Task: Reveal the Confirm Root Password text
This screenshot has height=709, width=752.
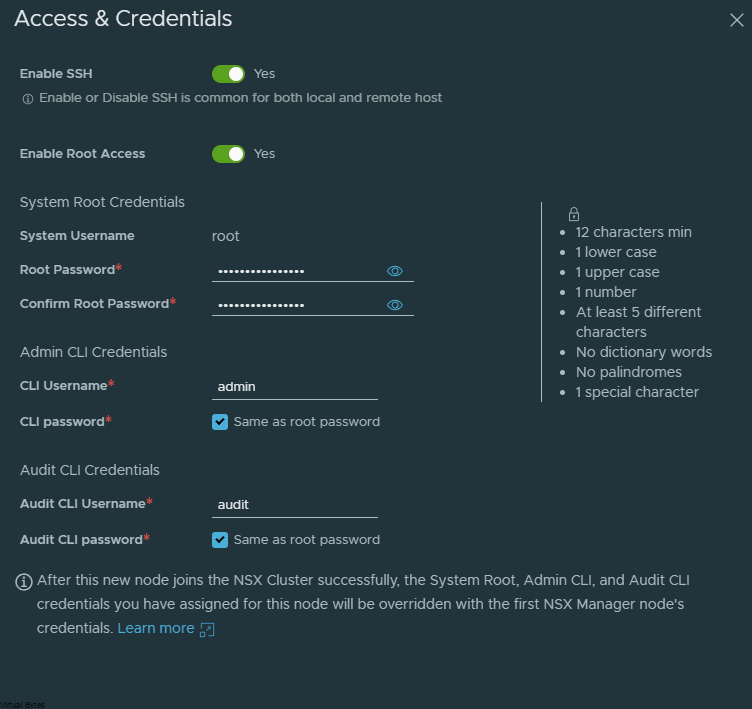Action: [x=394, y=305]
